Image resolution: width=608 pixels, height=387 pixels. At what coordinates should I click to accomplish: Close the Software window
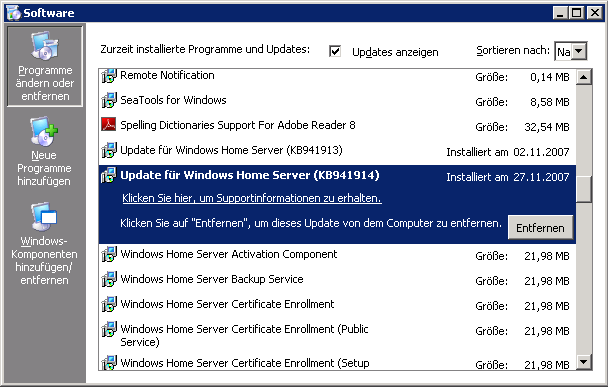[595, 13]
